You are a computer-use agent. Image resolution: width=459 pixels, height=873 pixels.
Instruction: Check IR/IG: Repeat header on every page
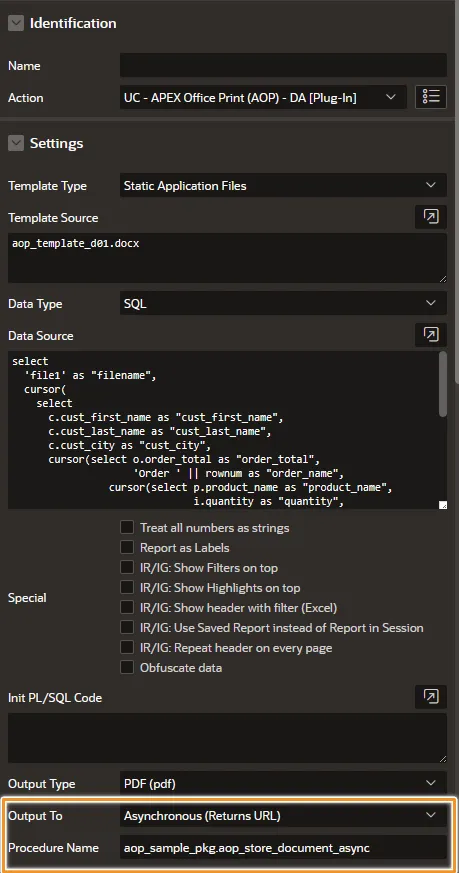pyautogui.click(x=127, y=648)
